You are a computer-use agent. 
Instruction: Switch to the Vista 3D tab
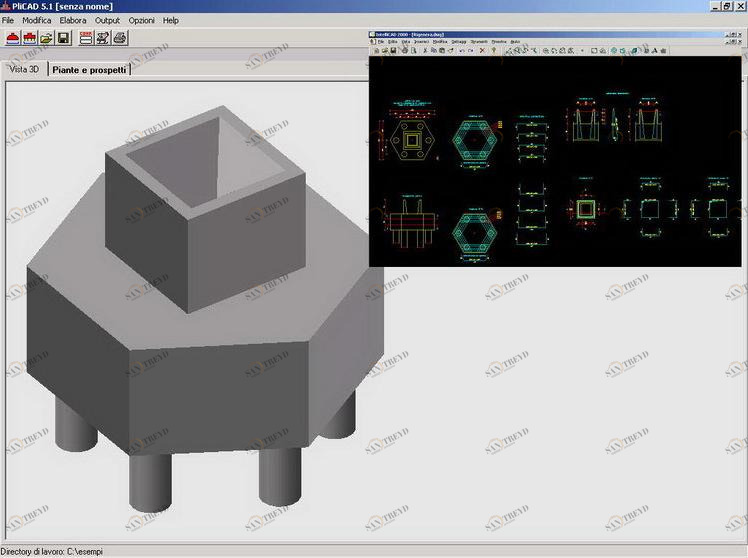(24, 69)
